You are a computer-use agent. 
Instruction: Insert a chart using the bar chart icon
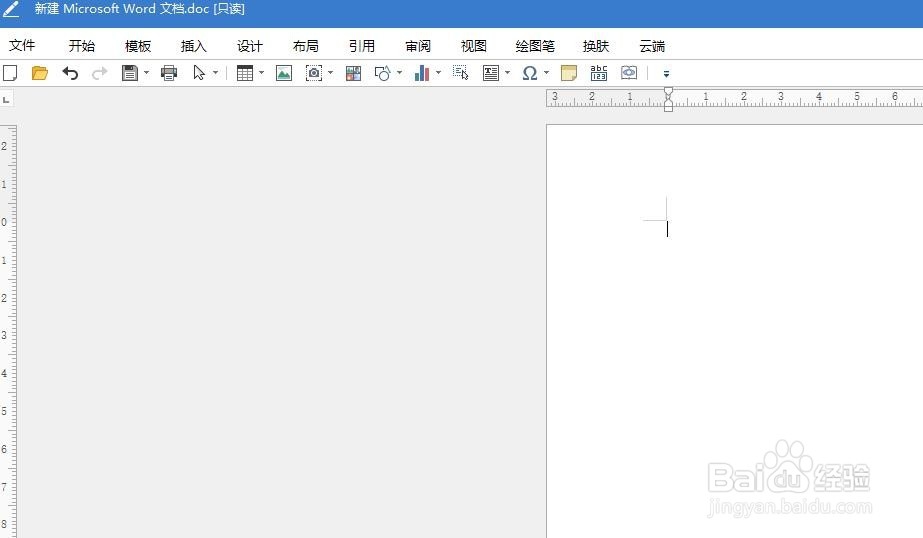point(421,73)
